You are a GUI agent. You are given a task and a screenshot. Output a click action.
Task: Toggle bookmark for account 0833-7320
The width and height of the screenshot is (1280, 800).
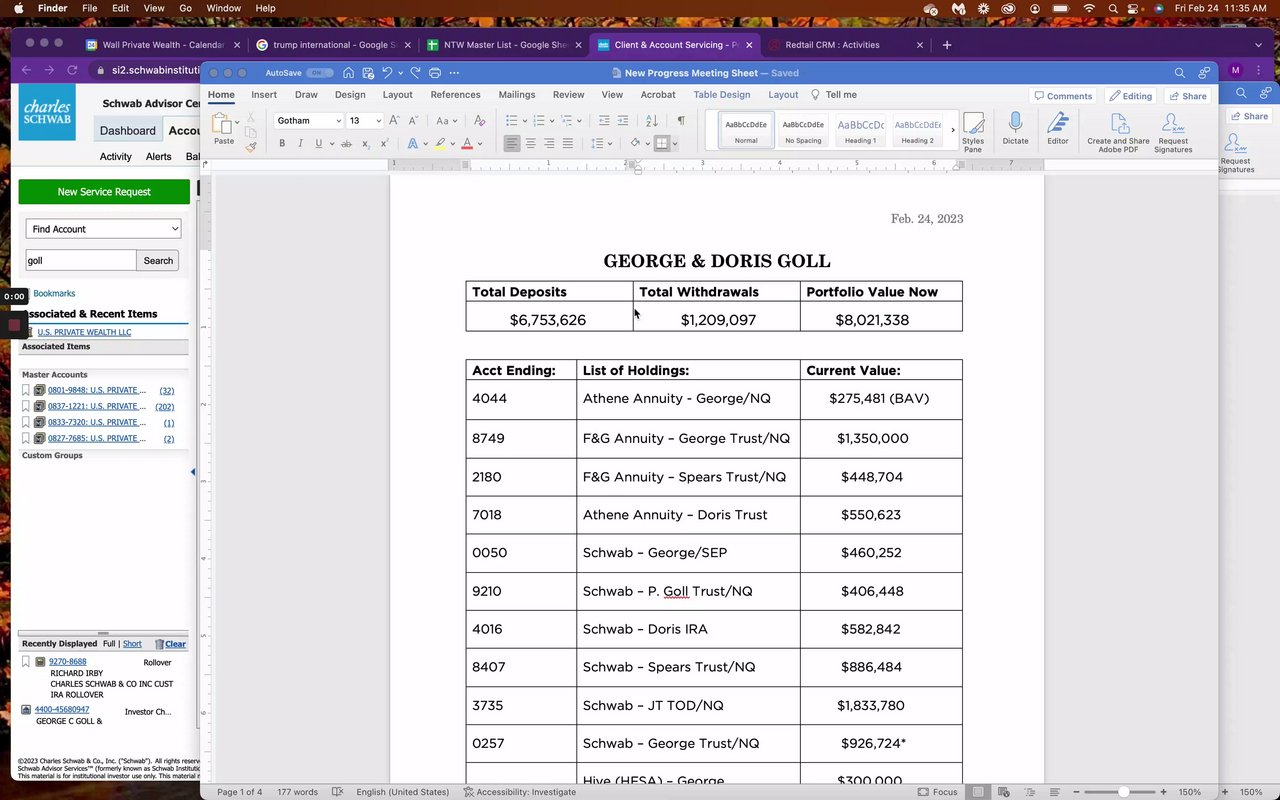(x=26, y=422)
